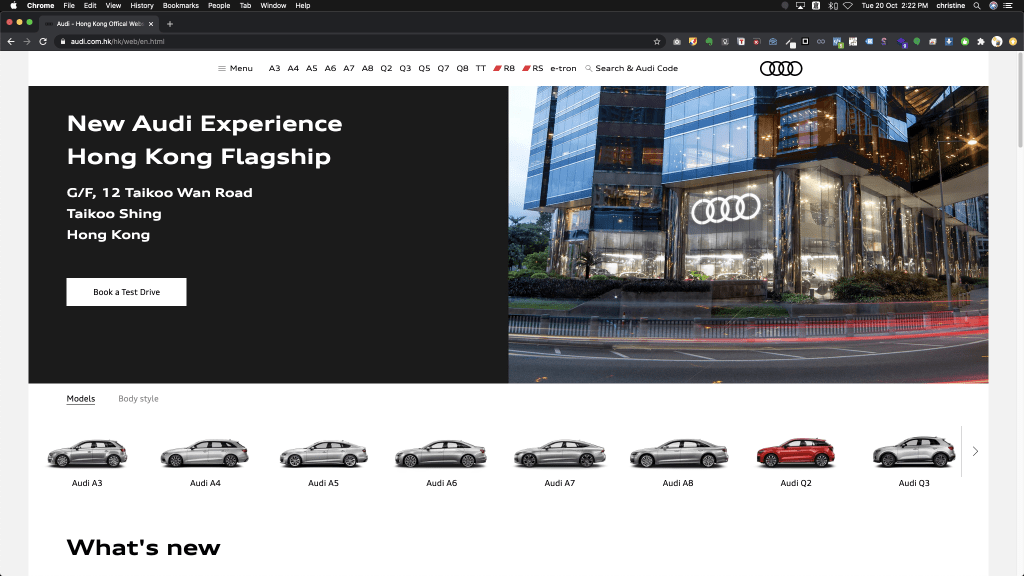Open the Bookmarks menu

(181, 5)
